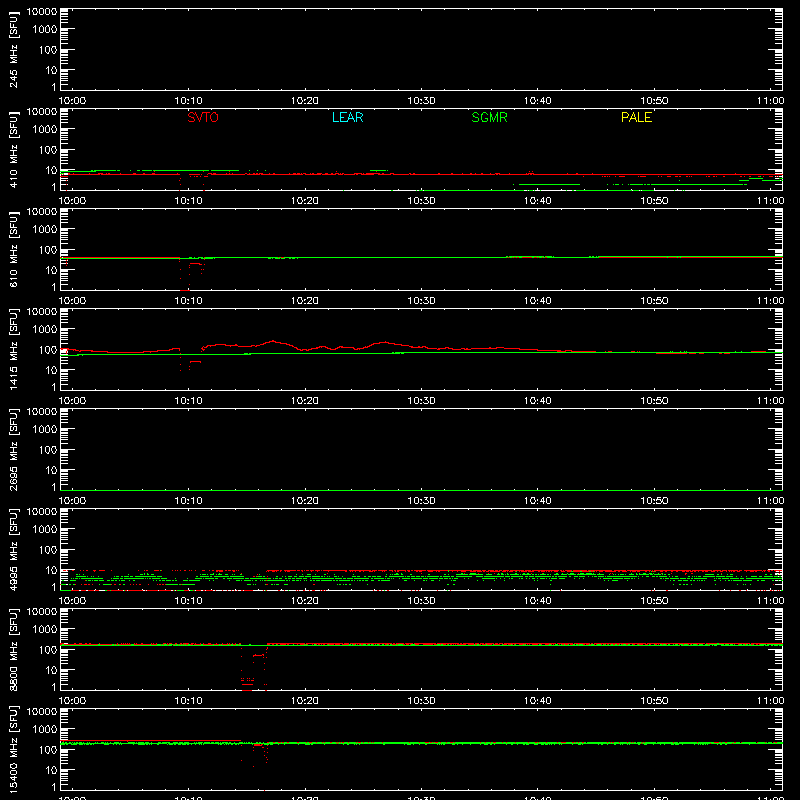Click 10:30 time label under 245 MHz panel
800x800 pixels.
pyautogui.click(x=421, y=101)
